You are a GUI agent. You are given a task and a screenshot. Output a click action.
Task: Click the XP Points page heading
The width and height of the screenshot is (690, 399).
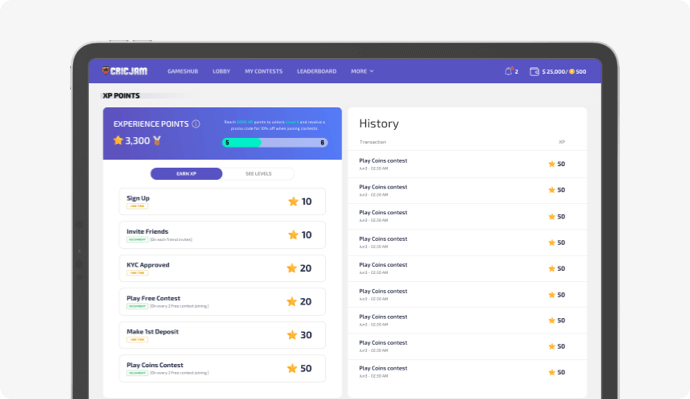(121, 95)
